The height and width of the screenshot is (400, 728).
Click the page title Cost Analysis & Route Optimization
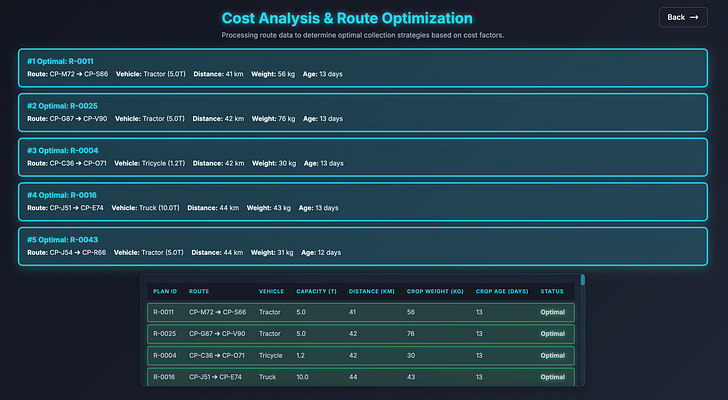pyautogui.click(x=347, y=18)
